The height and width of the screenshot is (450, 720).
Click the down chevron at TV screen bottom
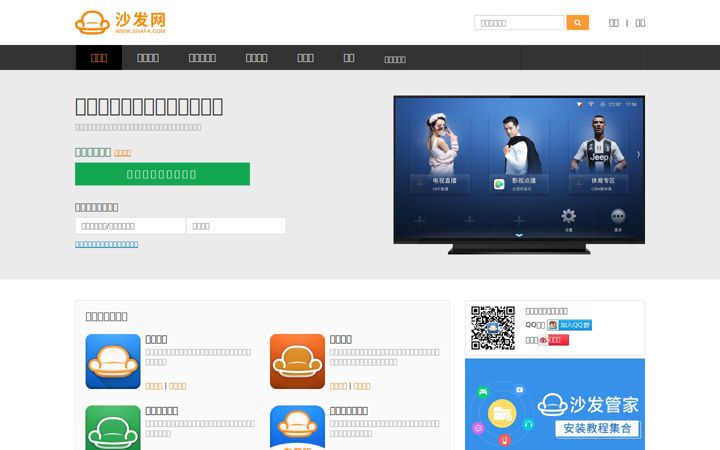click(x=519, y=235)
